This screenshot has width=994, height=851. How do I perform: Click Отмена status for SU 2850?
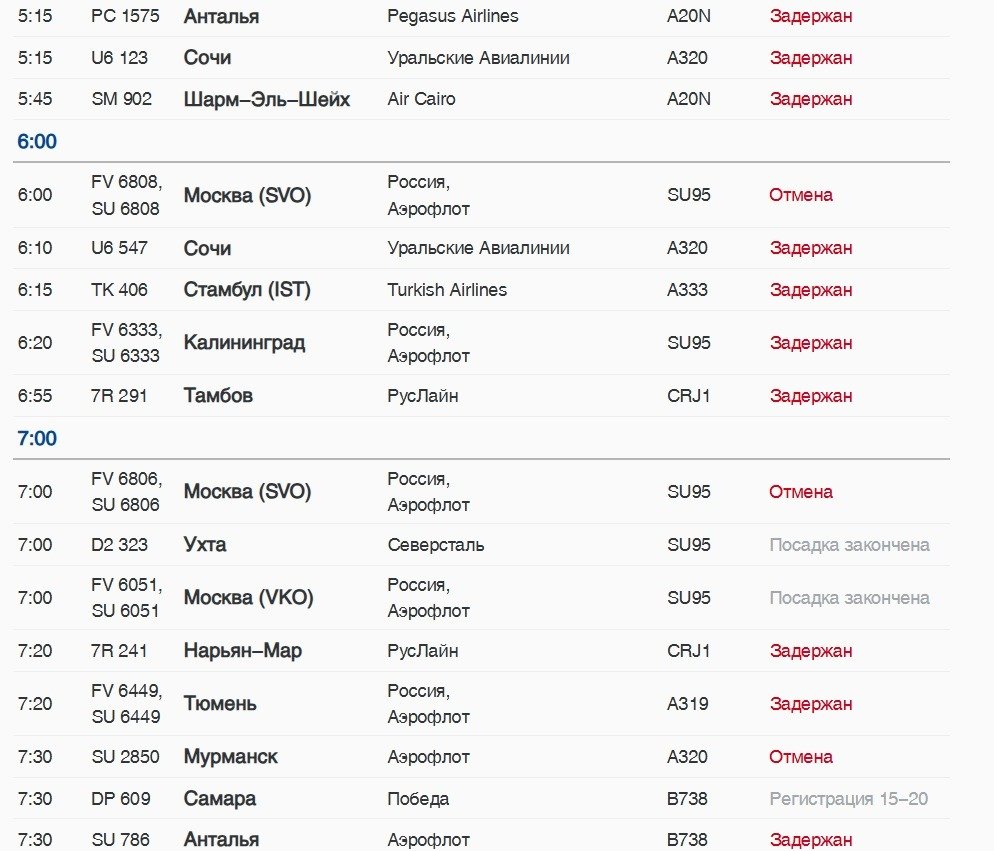tap(801, 757)
